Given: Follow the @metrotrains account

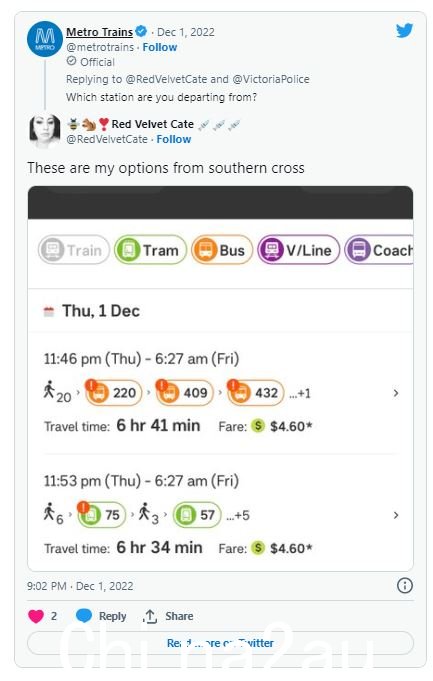Looking at the screenshot, I should (160, 47).
